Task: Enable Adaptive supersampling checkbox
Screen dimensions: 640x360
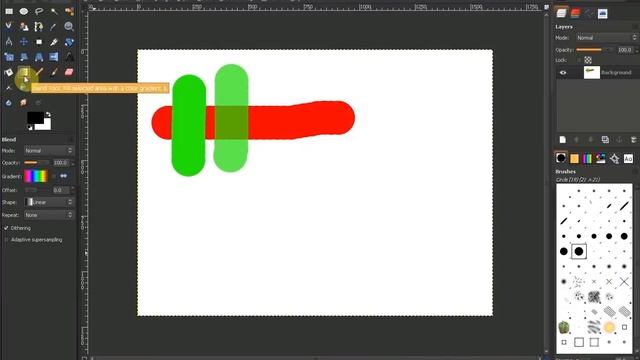Action: (6, 240)
